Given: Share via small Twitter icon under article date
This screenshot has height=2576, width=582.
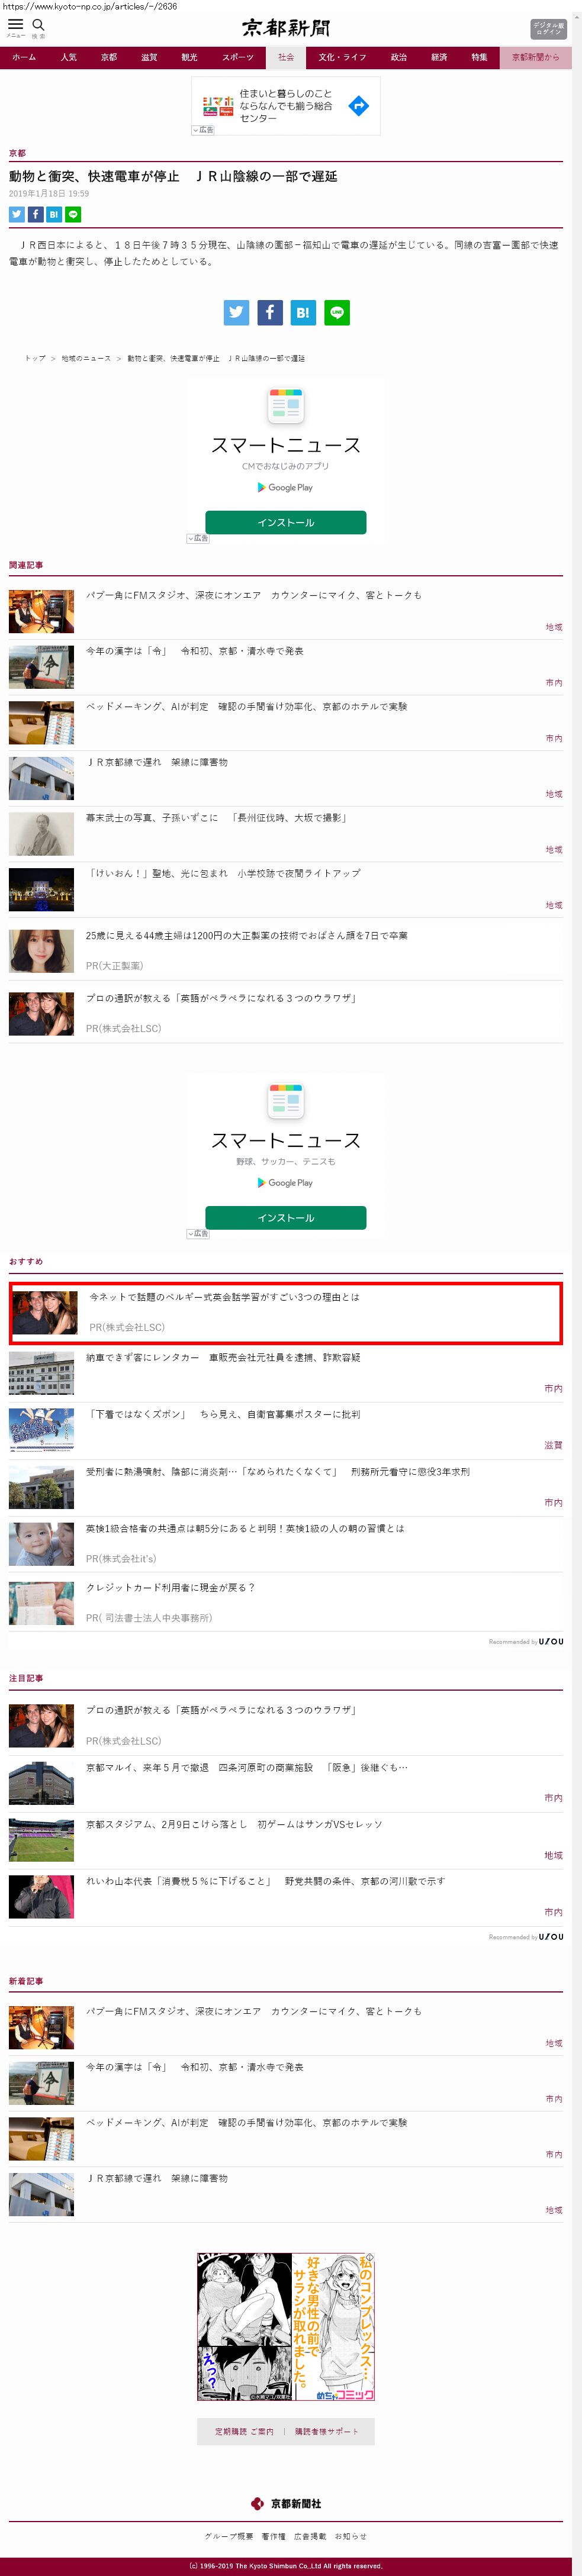Looking at the screenshot, I should click(16, 214).
